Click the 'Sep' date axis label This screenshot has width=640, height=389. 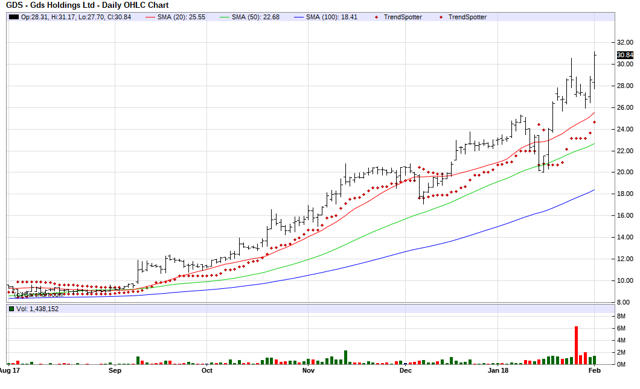115,371
